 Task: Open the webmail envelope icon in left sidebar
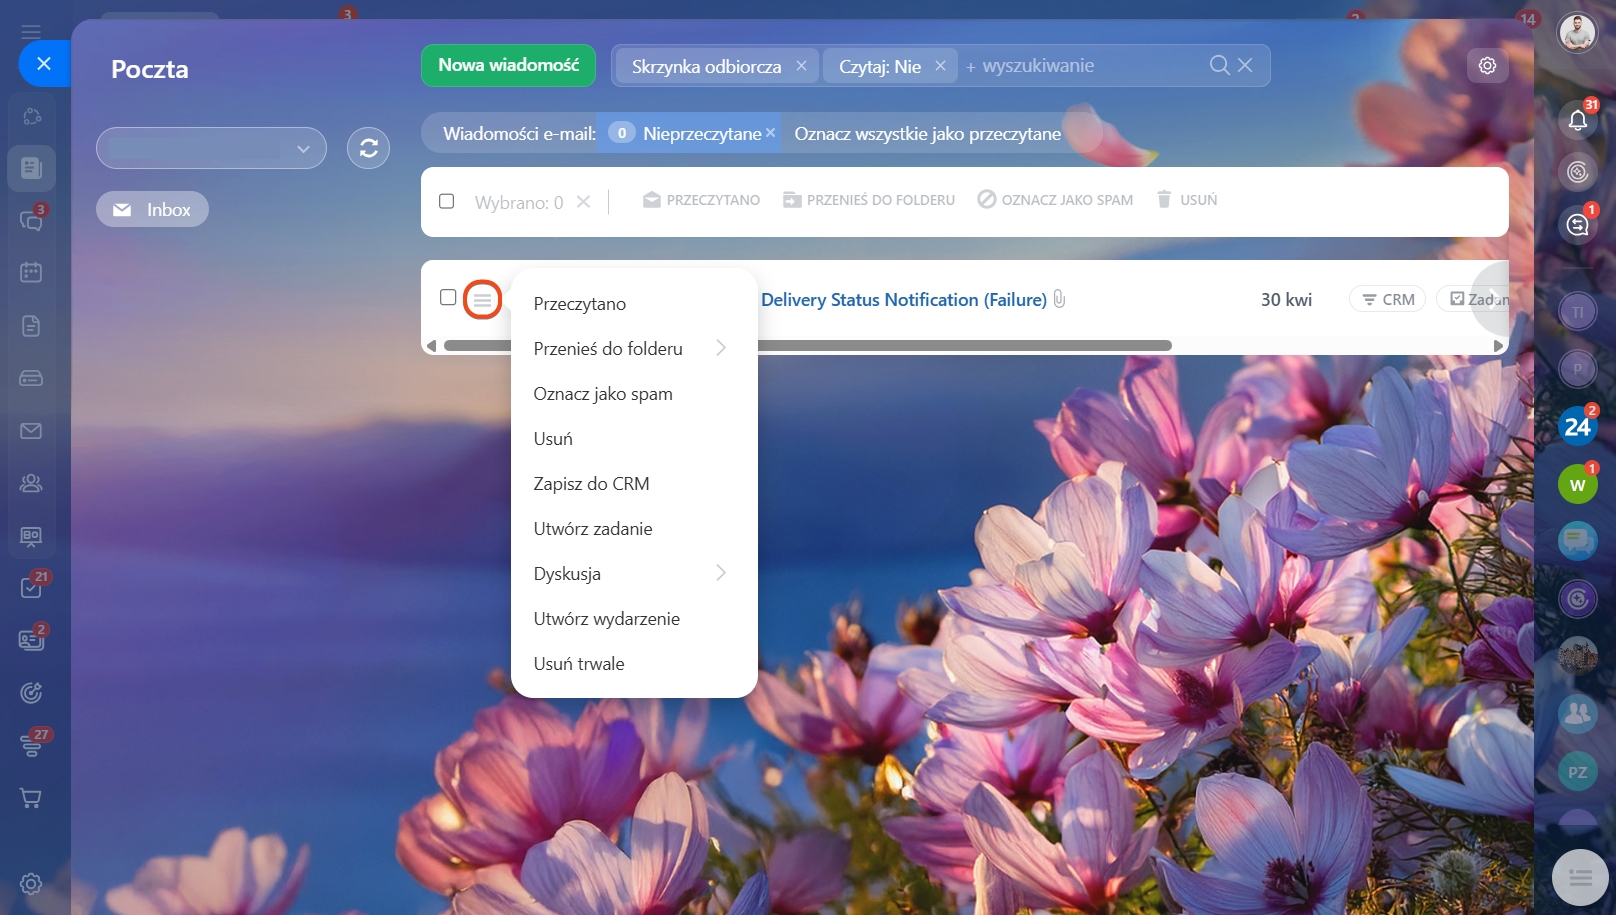click(31, 431)
